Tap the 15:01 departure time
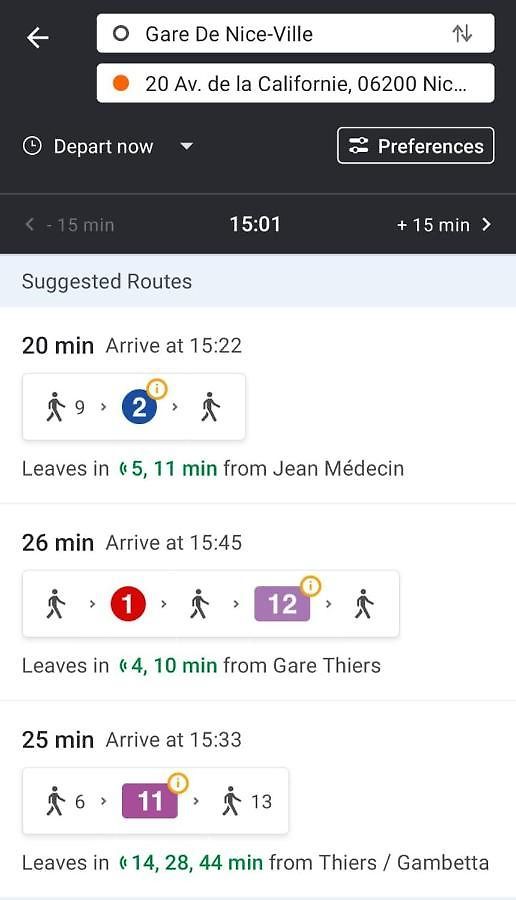The height and width of the screenshot is (900, 516). pos(255,224)
